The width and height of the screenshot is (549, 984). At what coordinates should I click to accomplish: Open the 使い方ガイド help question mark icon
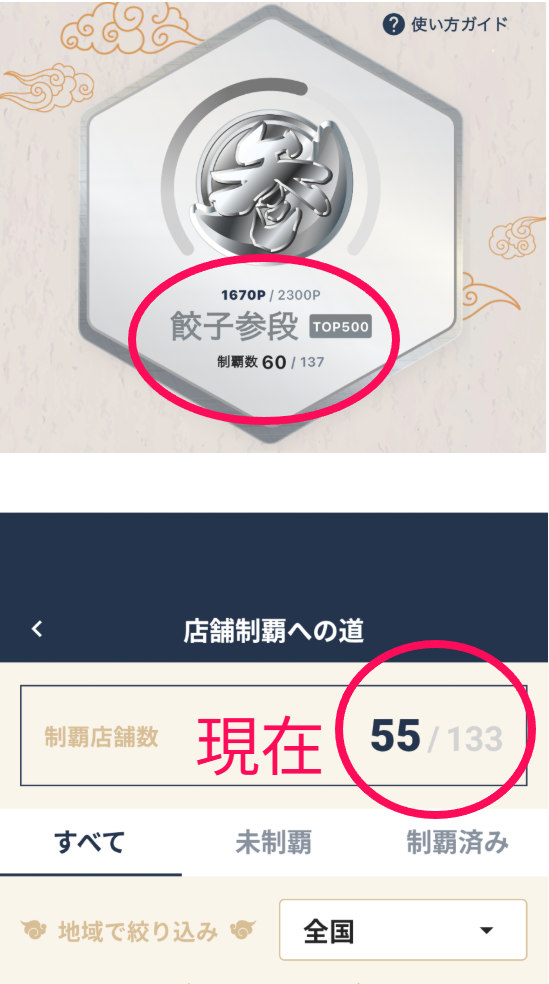393,25
